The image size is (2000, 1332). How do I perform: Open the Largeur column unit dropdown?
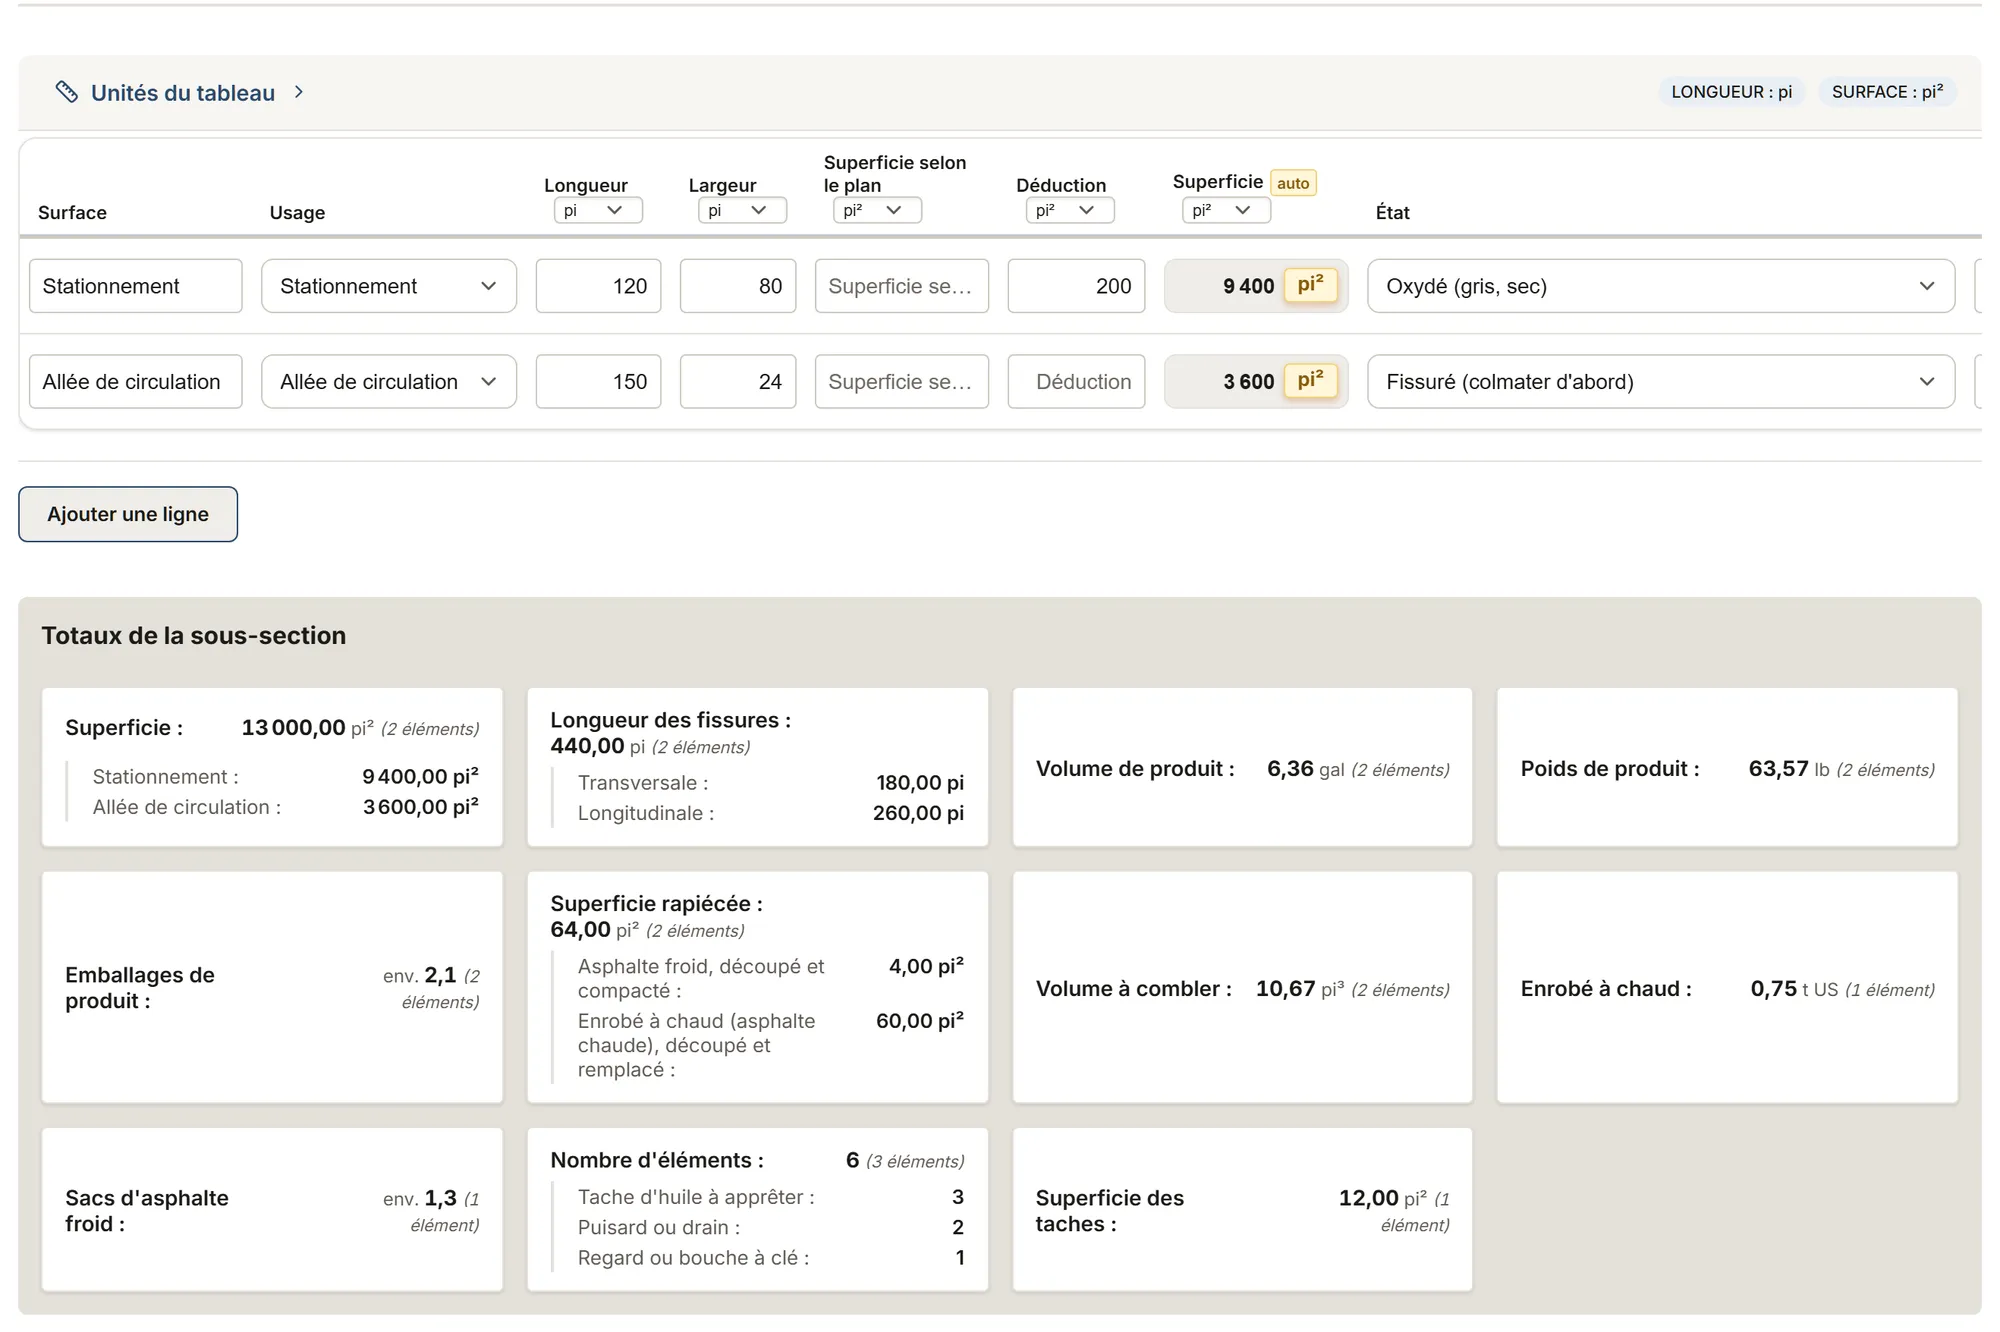tap(742, 210)
